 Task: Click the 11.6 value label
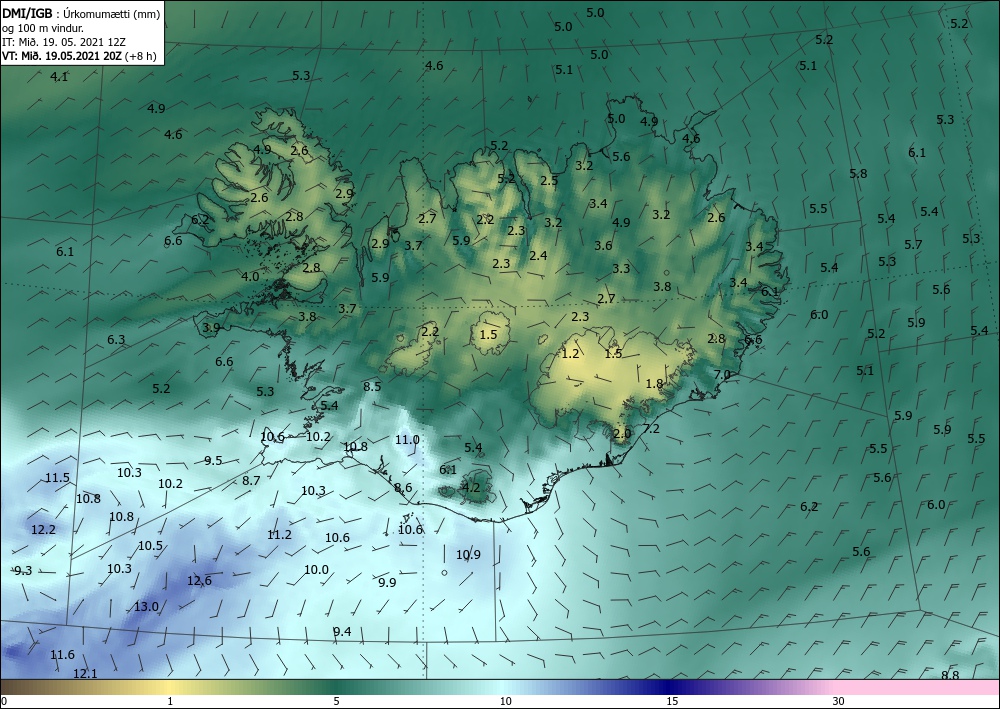[62, 654]
